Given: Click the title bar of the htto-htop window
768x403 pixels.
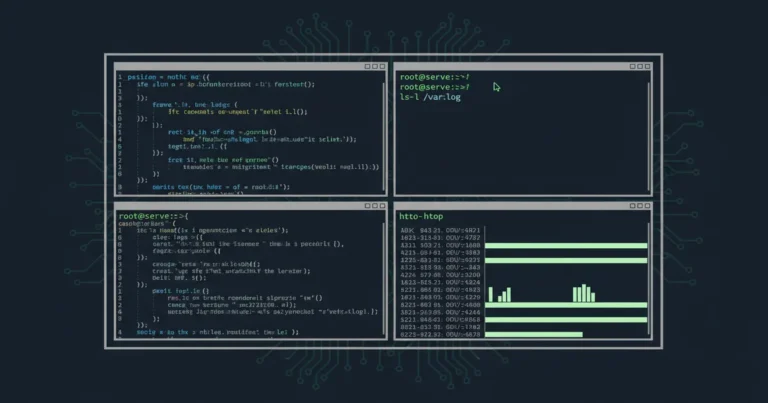Looking at the screenshot, I should click(523, 206).
